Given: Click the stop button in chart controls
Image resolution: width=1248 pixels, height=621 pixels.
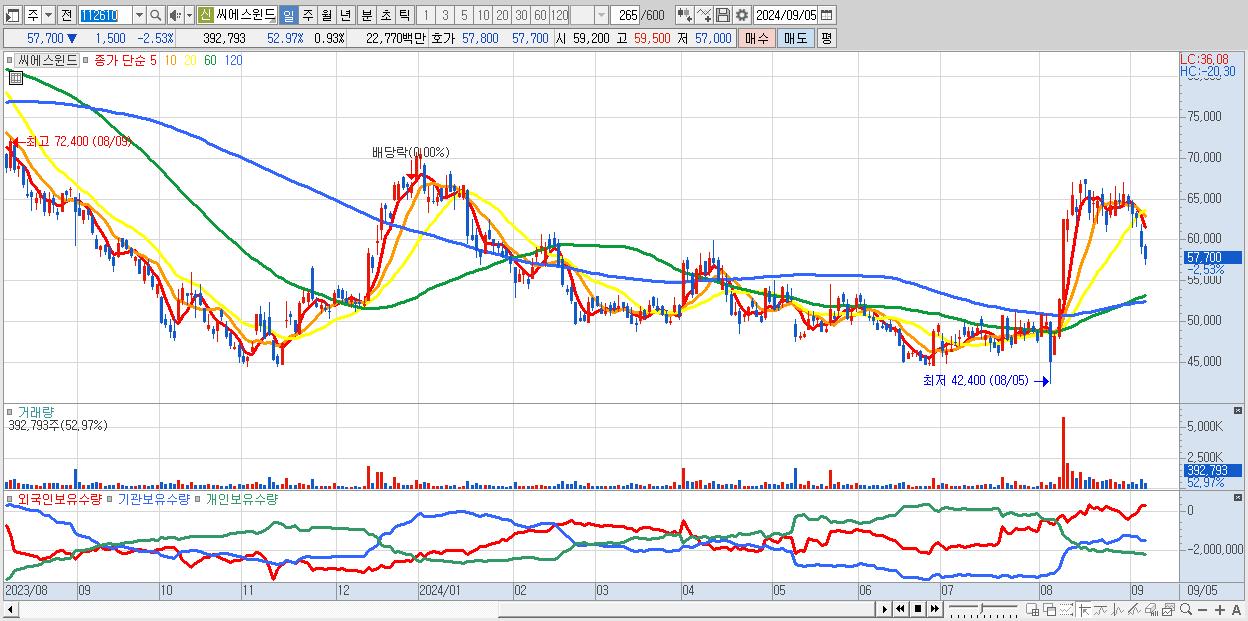Looking at the screenshot, I should (918, 609).
